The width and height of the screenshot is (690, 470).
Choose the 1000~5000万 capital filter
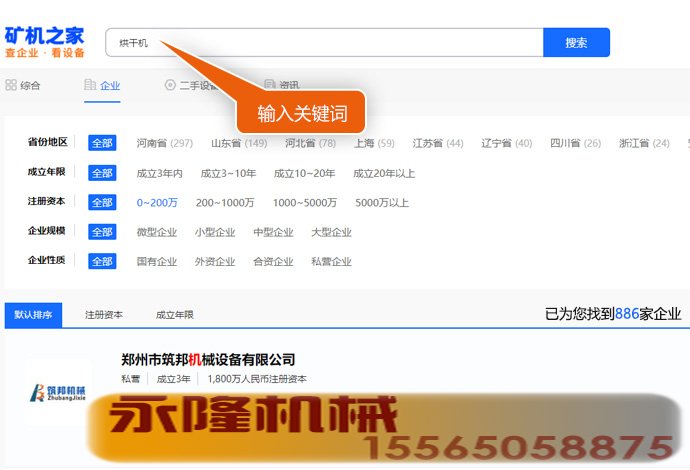(x=305, y=202)
